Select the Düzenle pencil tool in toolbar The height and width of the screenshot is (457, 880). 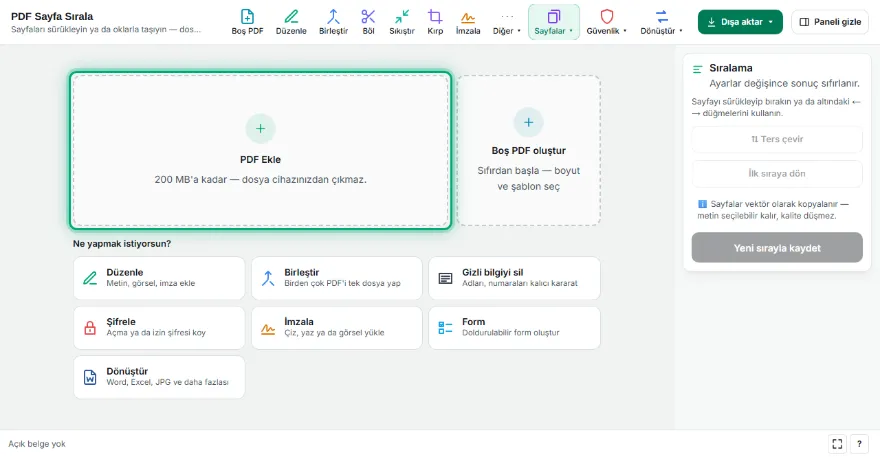[x=291, y=22]
